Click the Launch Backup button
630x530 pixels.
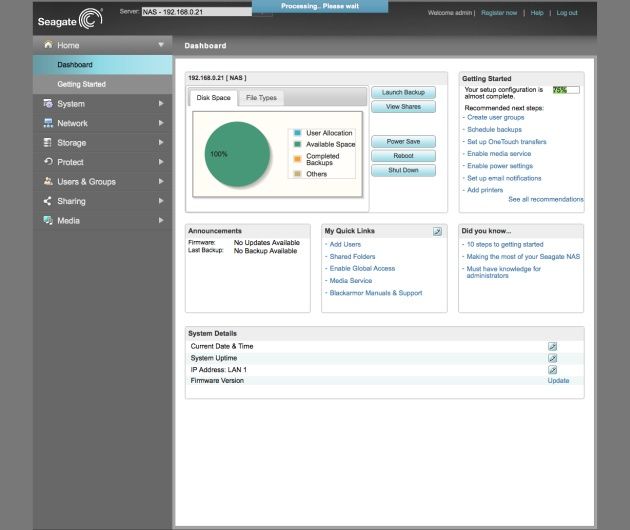tap(403, 92)
